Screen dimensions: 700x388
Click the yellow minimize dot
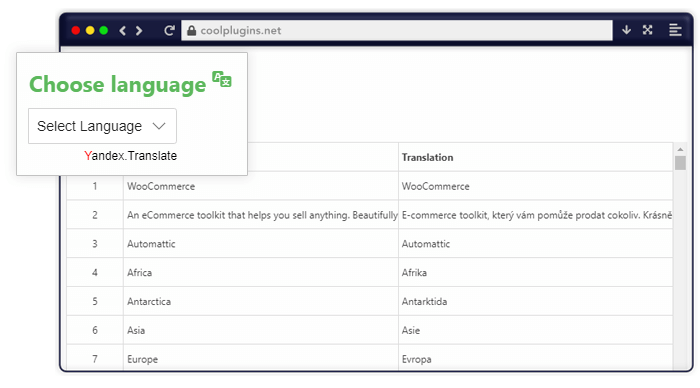click(x=90, y=30)
